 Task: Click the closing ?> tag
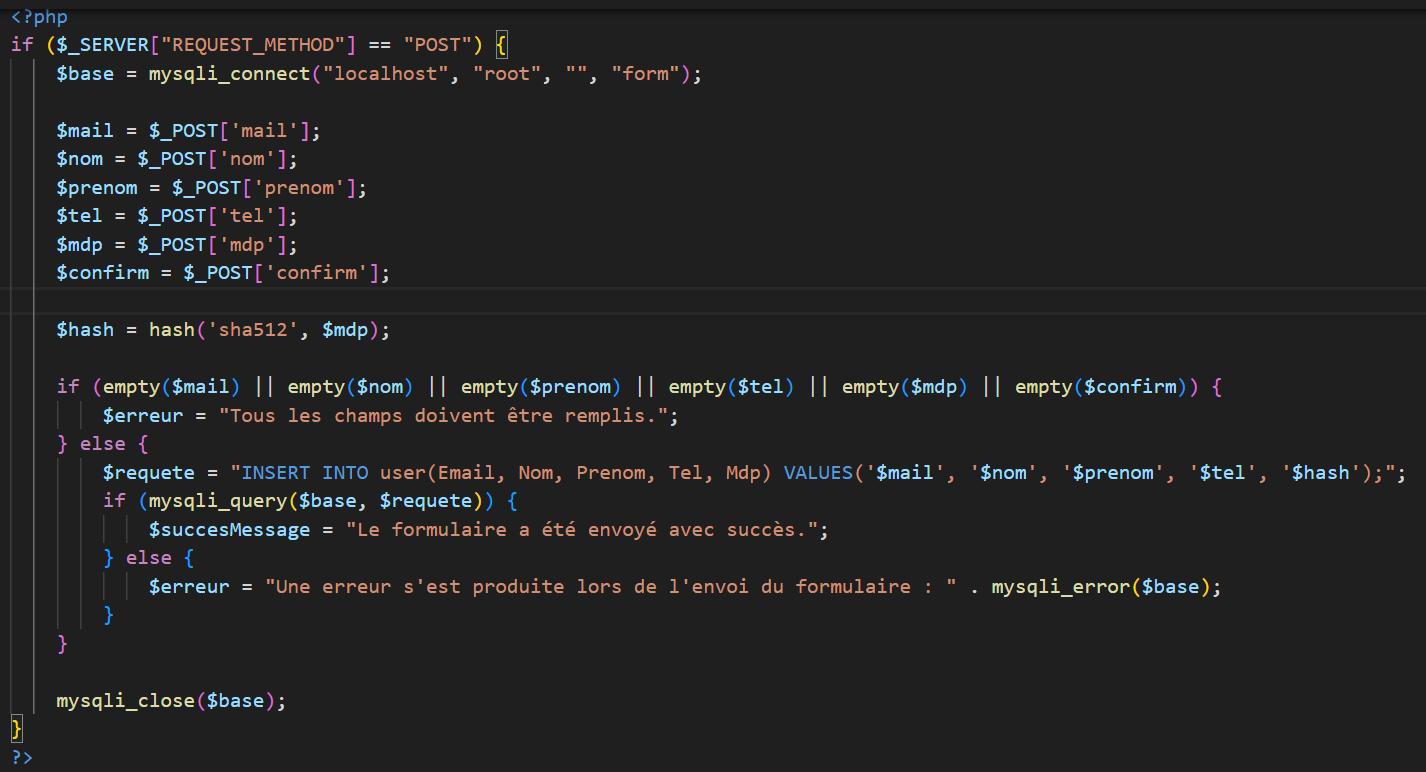[x=21, y=757]
